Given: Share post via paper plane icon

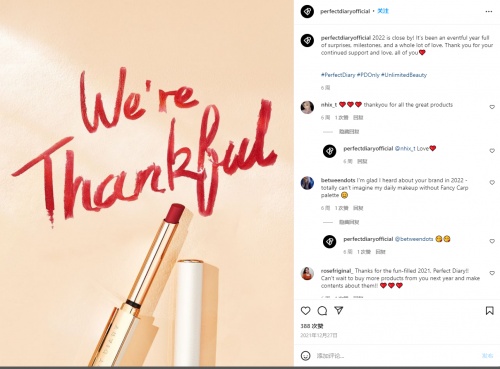Looking at the screenshot, I should (x=339, y=310).
